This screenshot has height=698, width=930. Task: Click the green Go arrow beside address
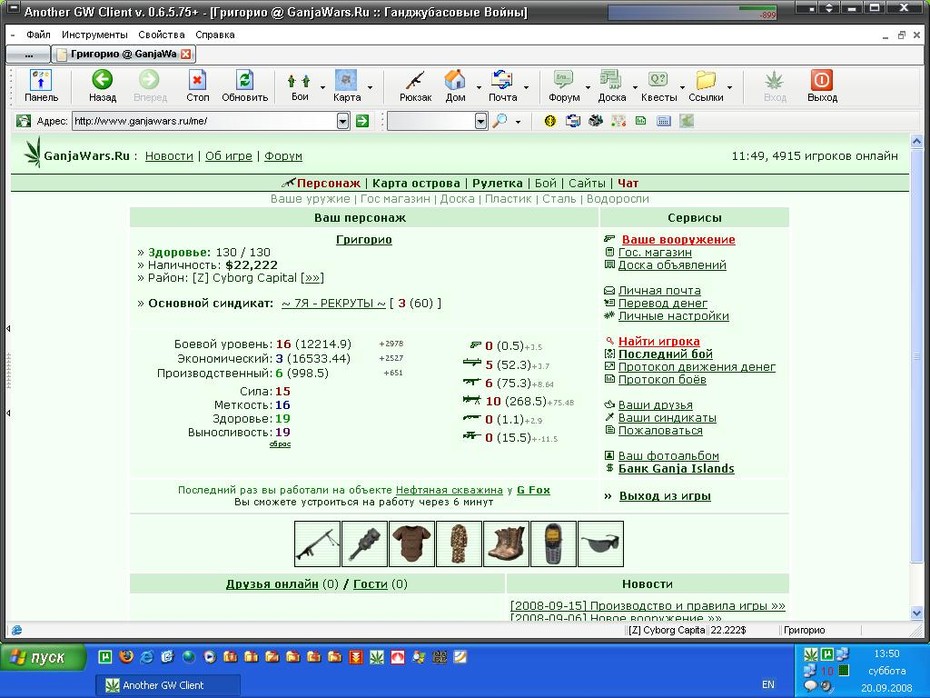pyautogui.click(x=362, y=121)
